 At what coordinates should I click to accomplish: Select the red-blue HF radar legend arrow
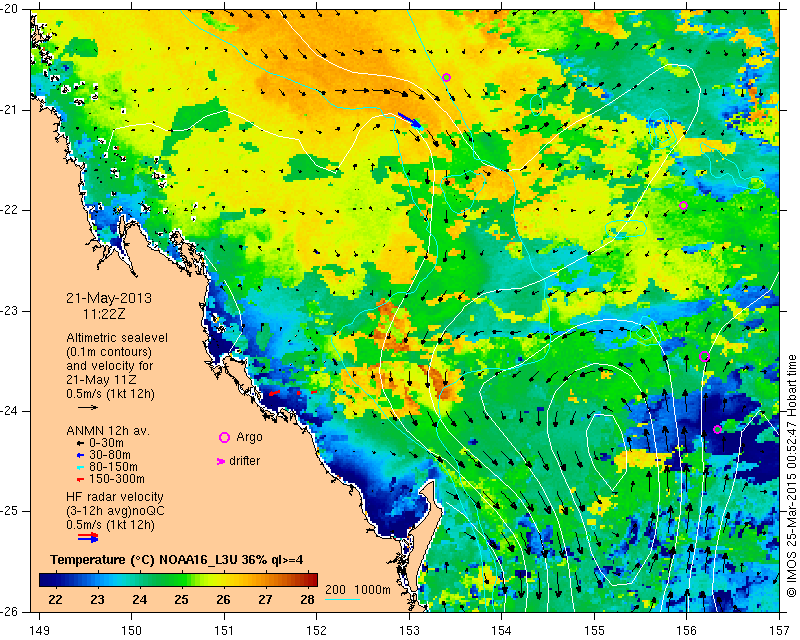pyautogui.click(x=88, y=537)
